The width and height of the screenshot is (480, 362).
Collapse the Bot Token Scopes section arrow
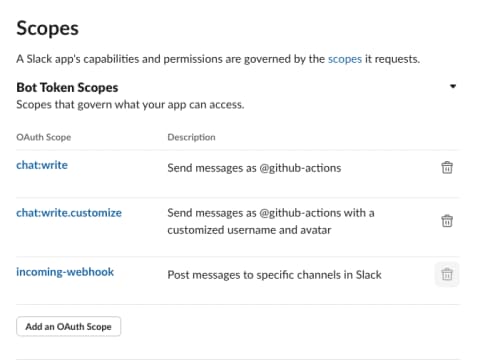(453, 86)
